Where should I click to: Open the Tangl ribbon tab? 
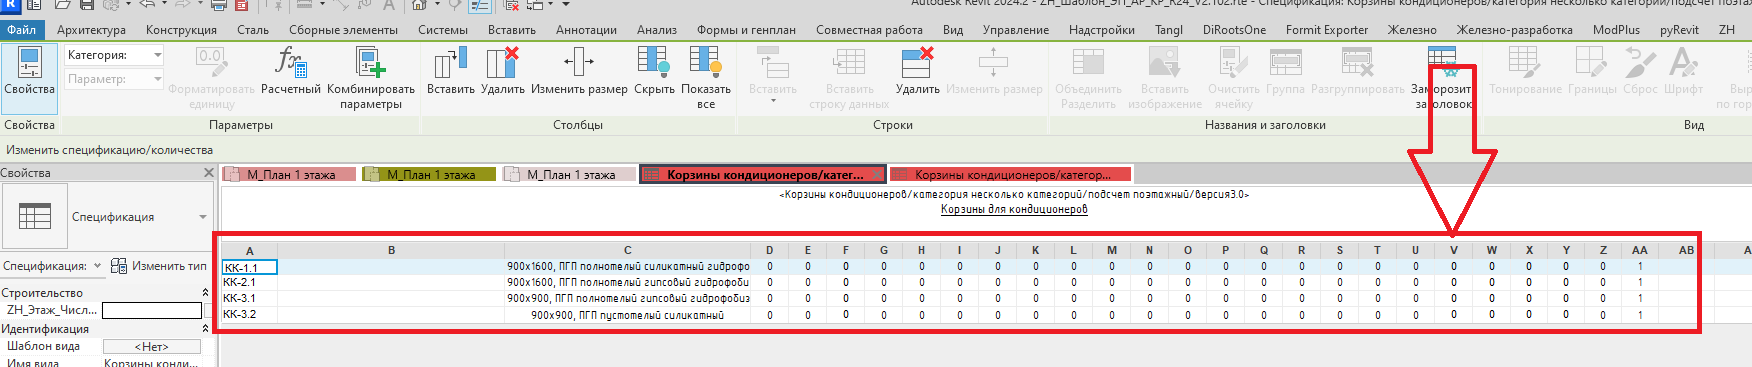1169,30
